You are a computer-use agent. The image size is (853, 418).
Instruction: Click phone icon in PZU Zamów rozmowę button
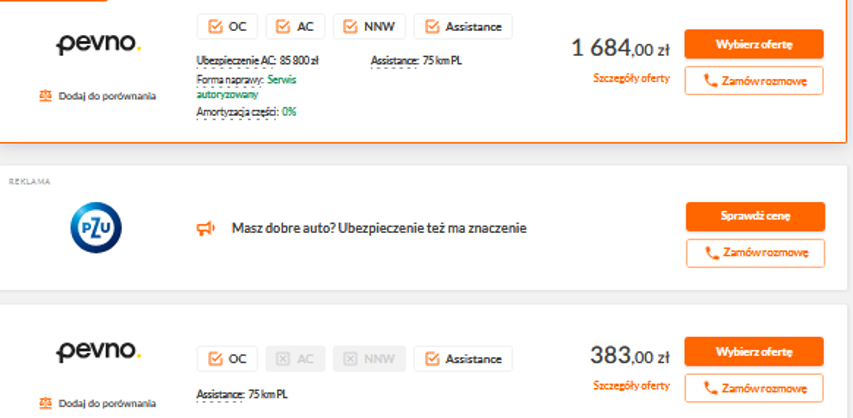pos(712,253)
